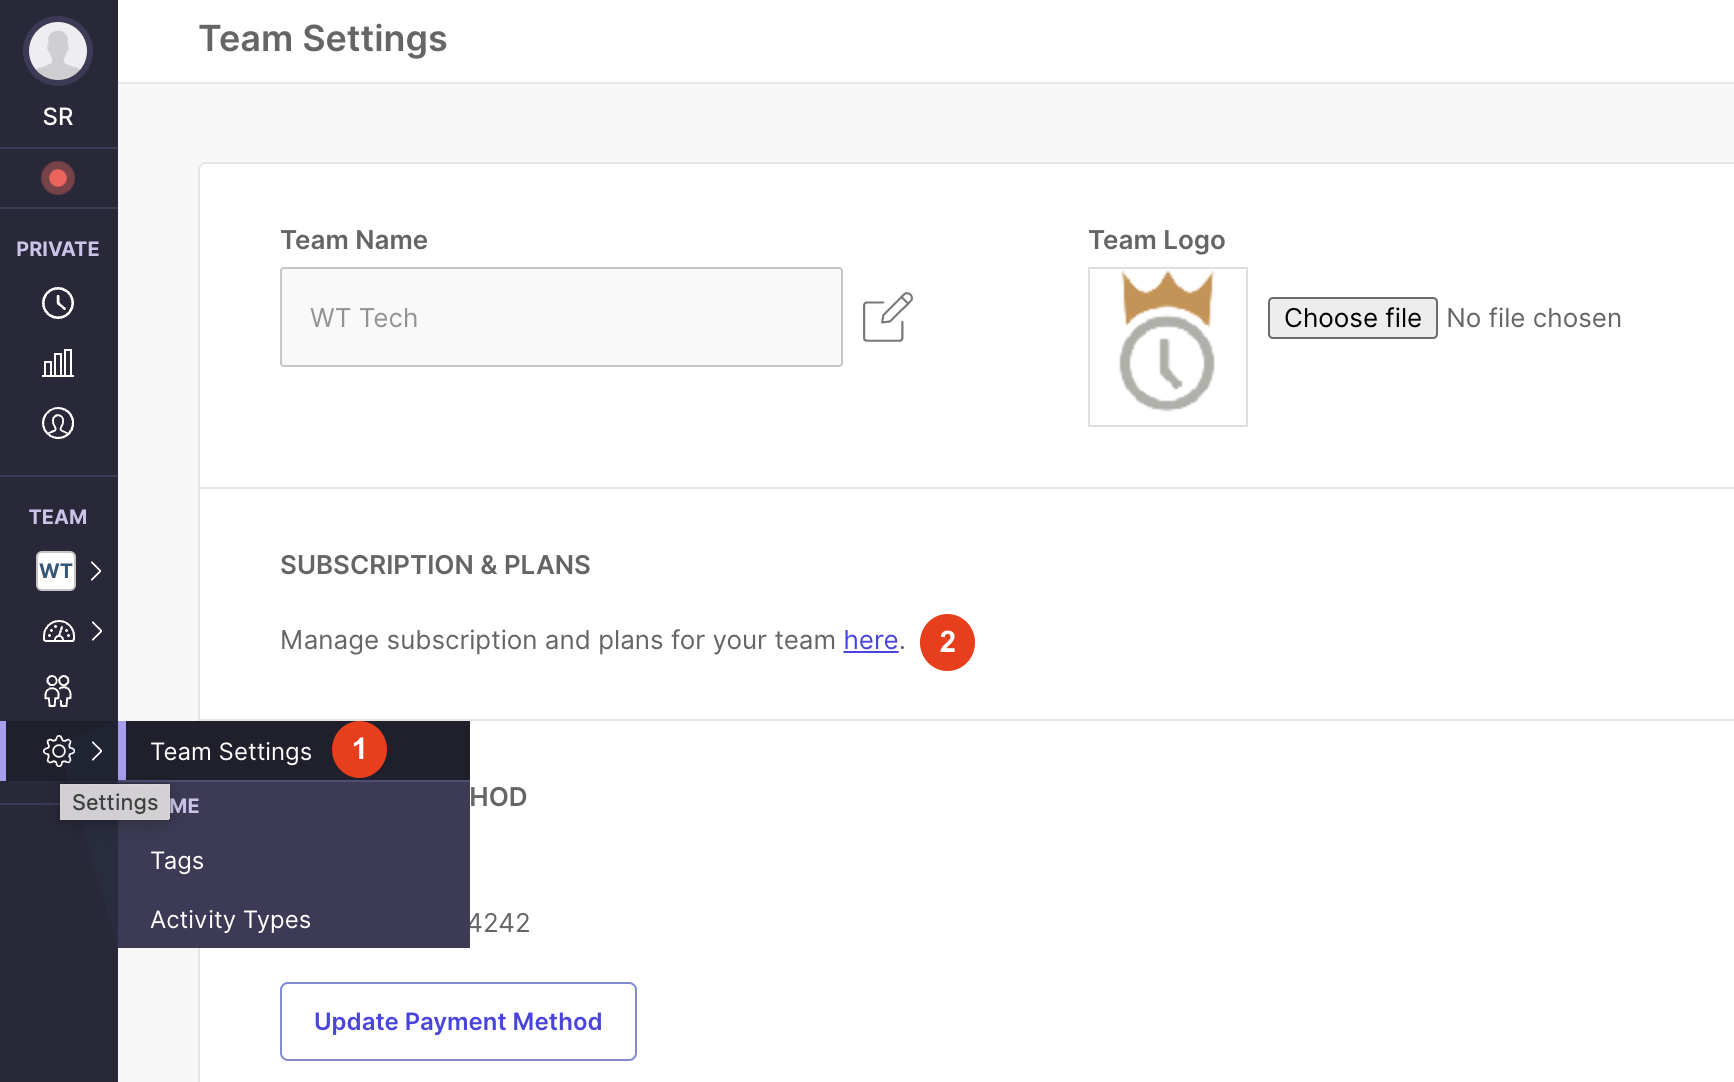Select Team Settings in the settings menu
Screen dimensions: 1734x1082
click(x=231, y=751)
